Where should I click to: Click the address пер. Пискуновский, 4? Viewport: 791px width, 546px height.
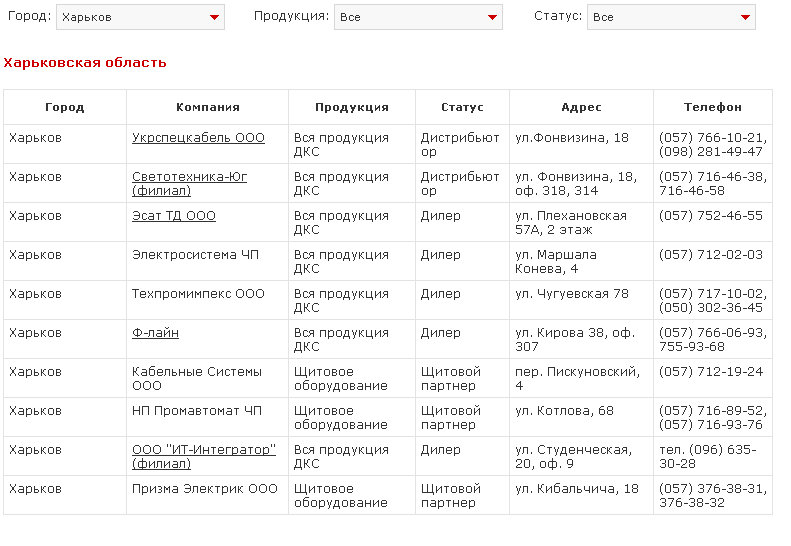pos(577,378)
